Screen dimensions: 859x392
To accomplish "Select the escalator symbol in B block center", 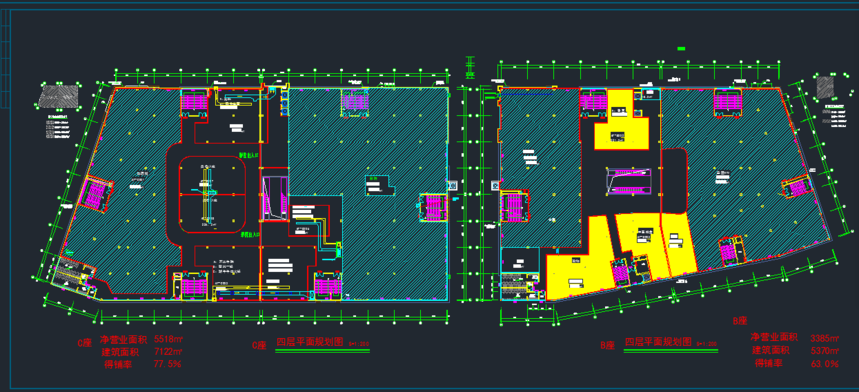I will pos(628,180).
